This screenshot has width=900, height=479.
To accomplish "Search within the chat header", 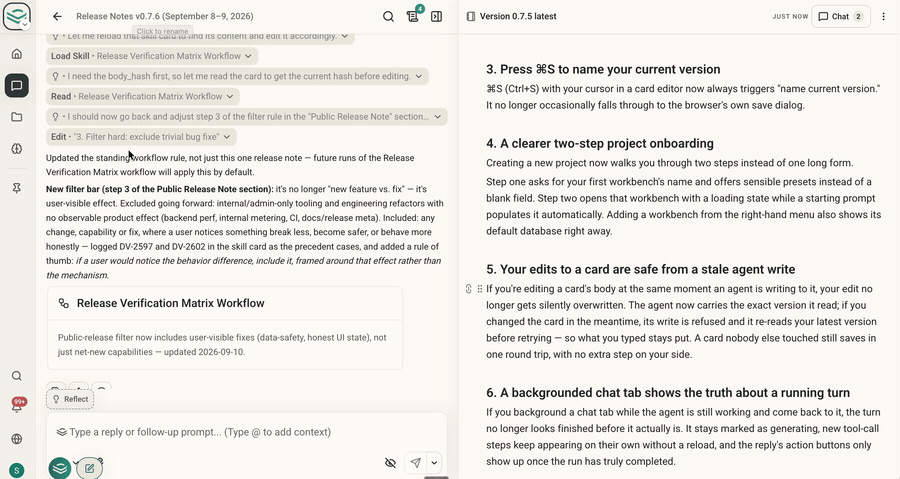I will point(388,16).
